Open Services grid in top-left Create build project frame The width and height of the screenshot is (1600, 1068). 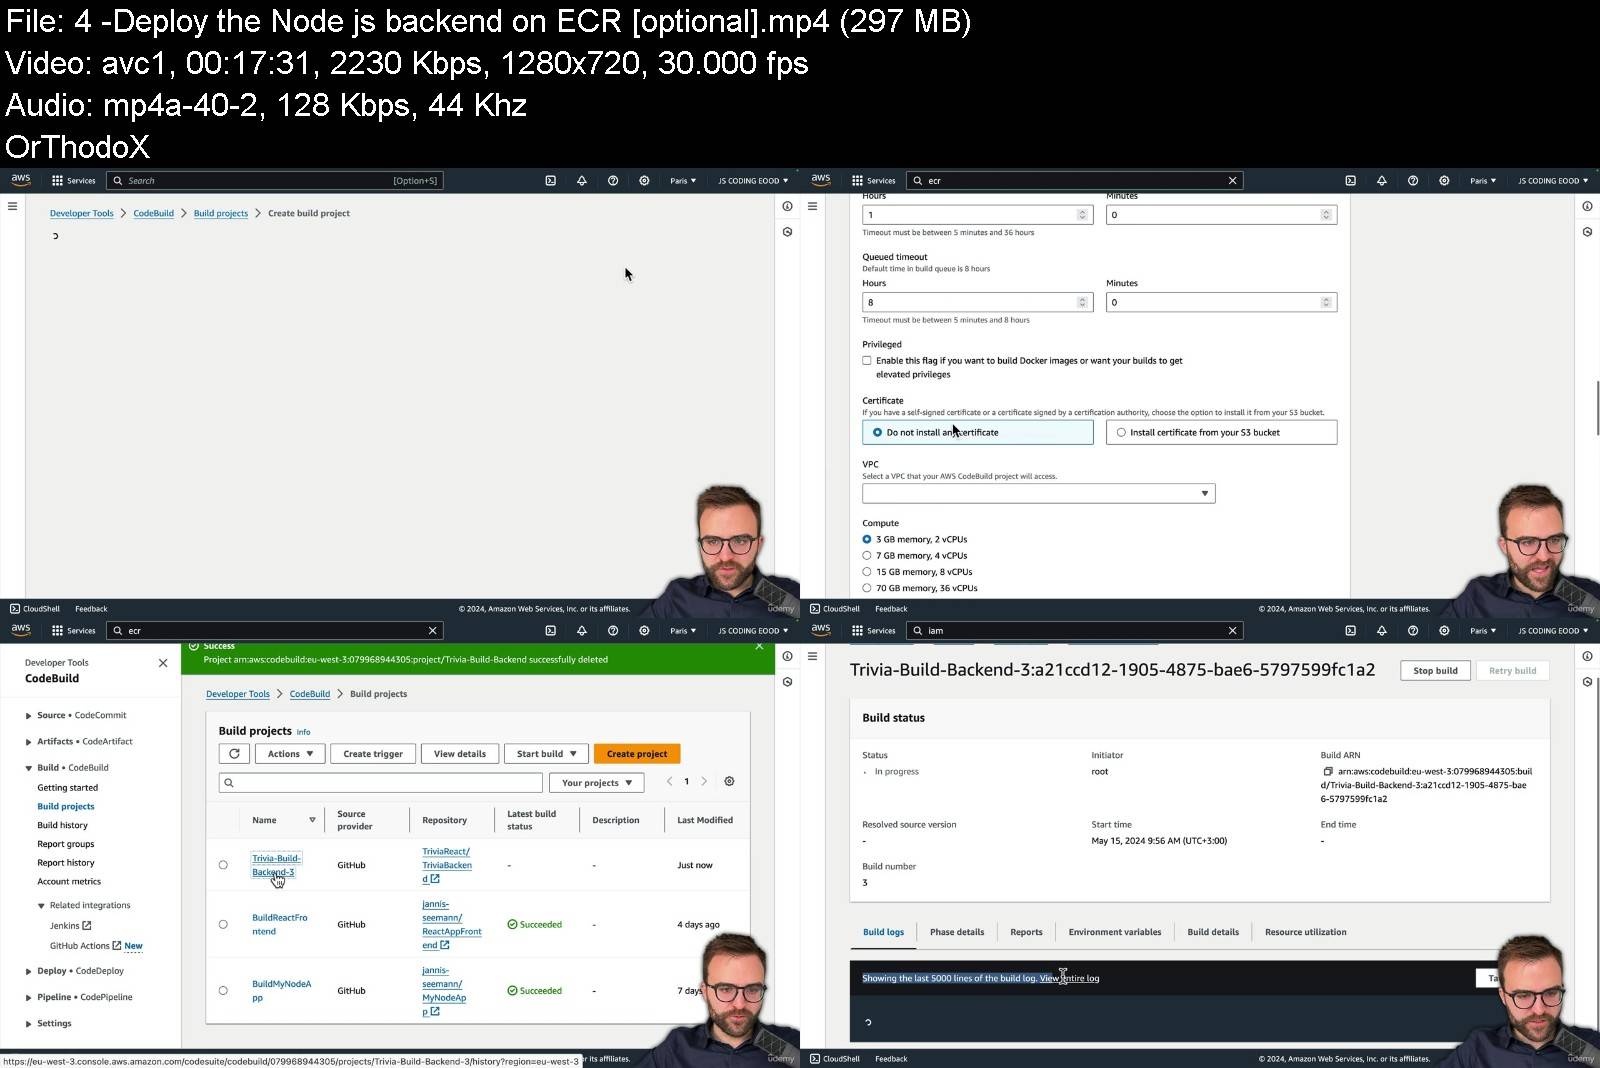(x=73, y=181)
